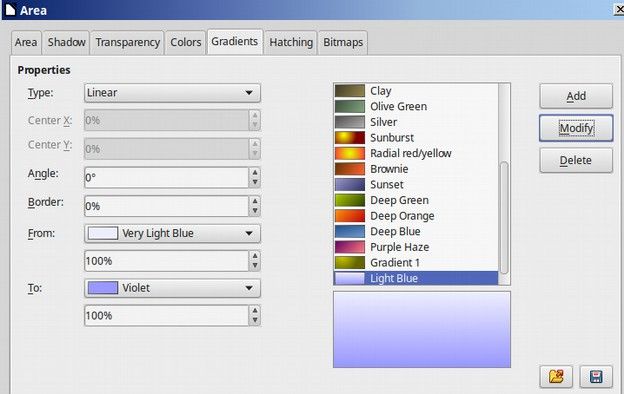624x394 pixels.
Task: Decrease the Border percentage
Action: click(255, 211)
